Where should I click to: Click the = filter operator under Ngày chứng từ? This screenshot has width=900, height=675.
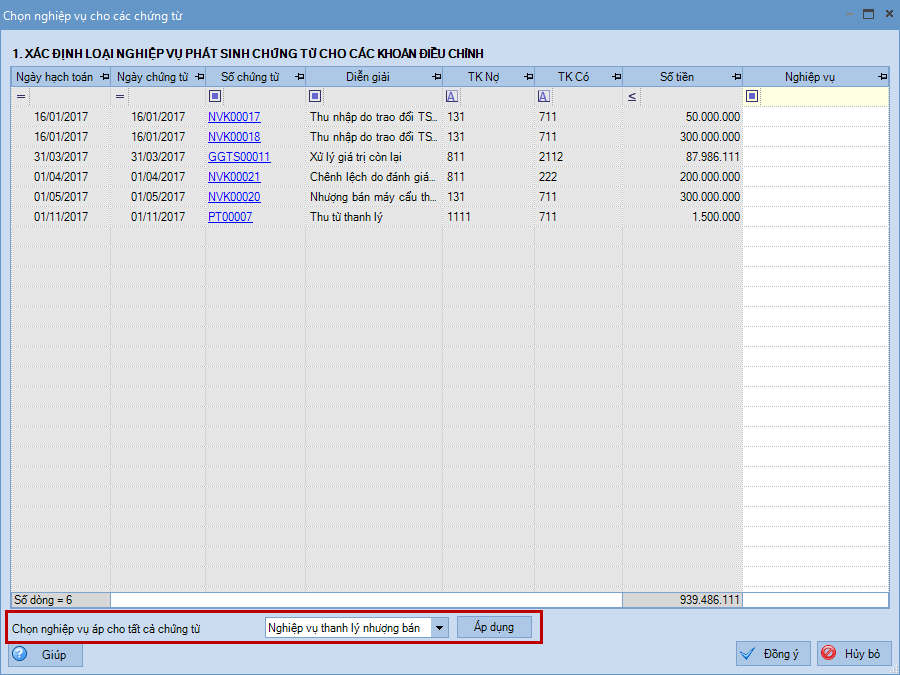120,97
